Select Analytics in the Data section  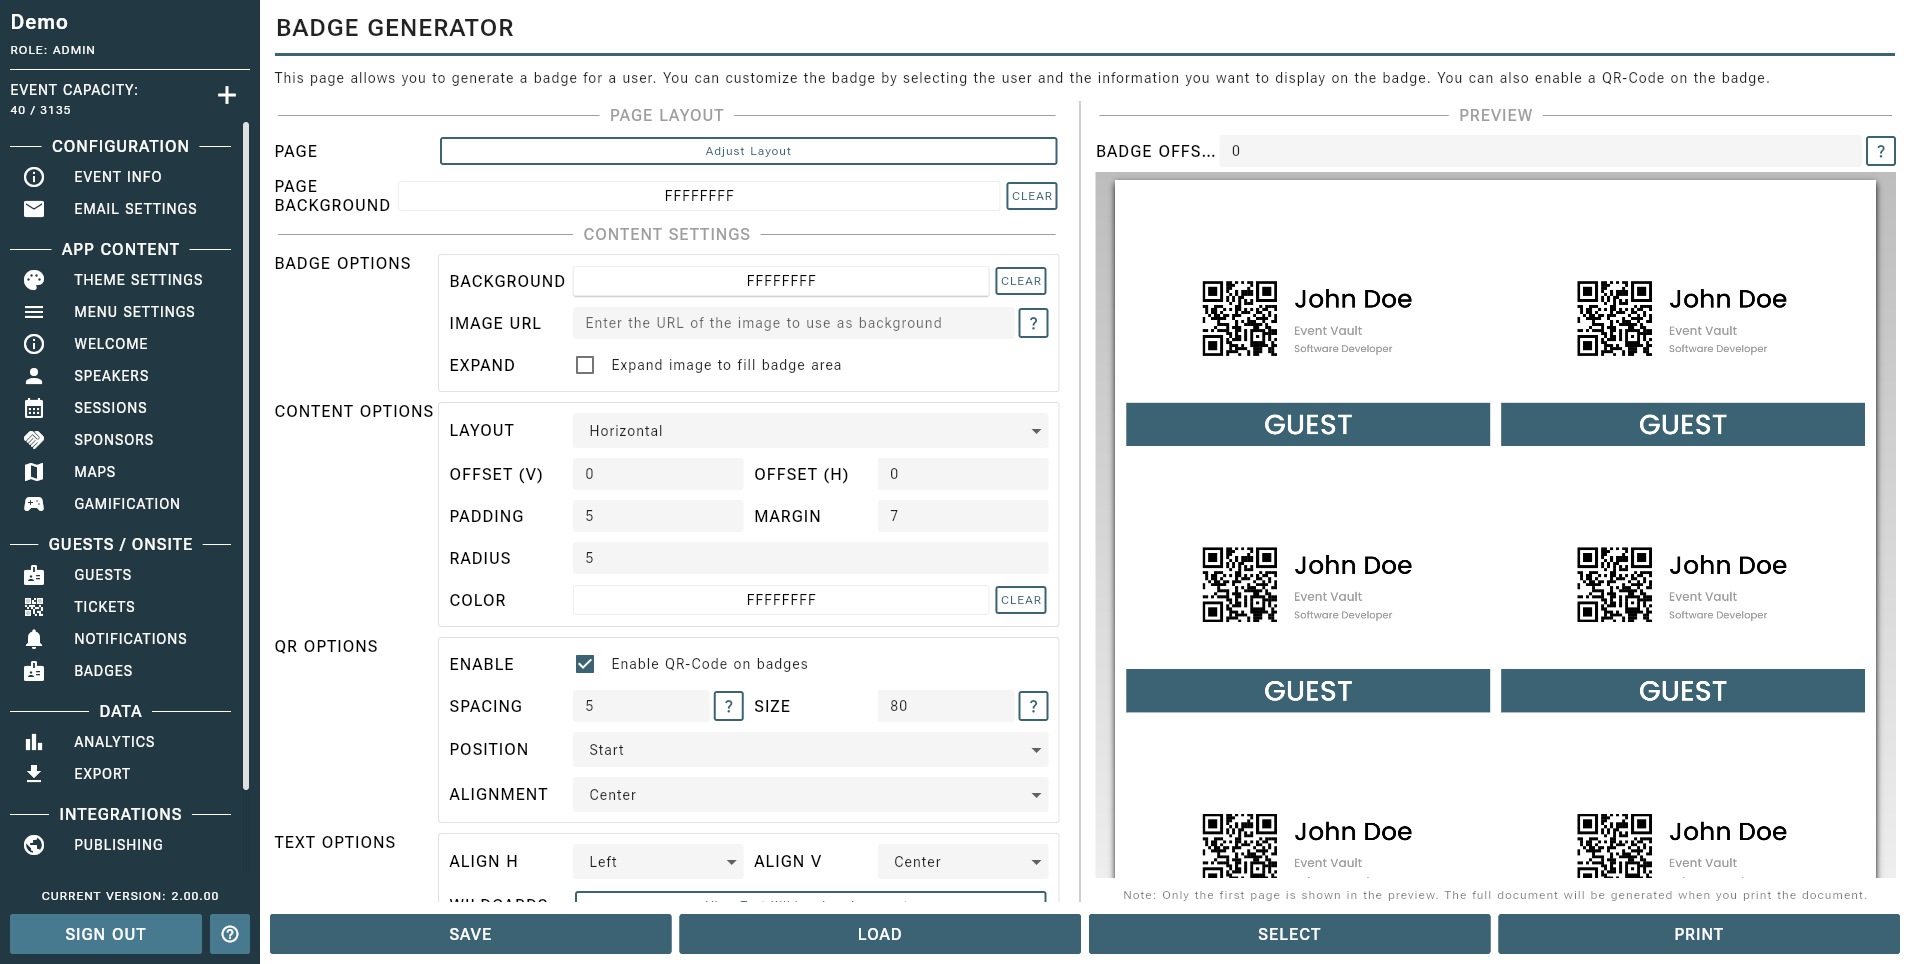click(x=114, y=742)
